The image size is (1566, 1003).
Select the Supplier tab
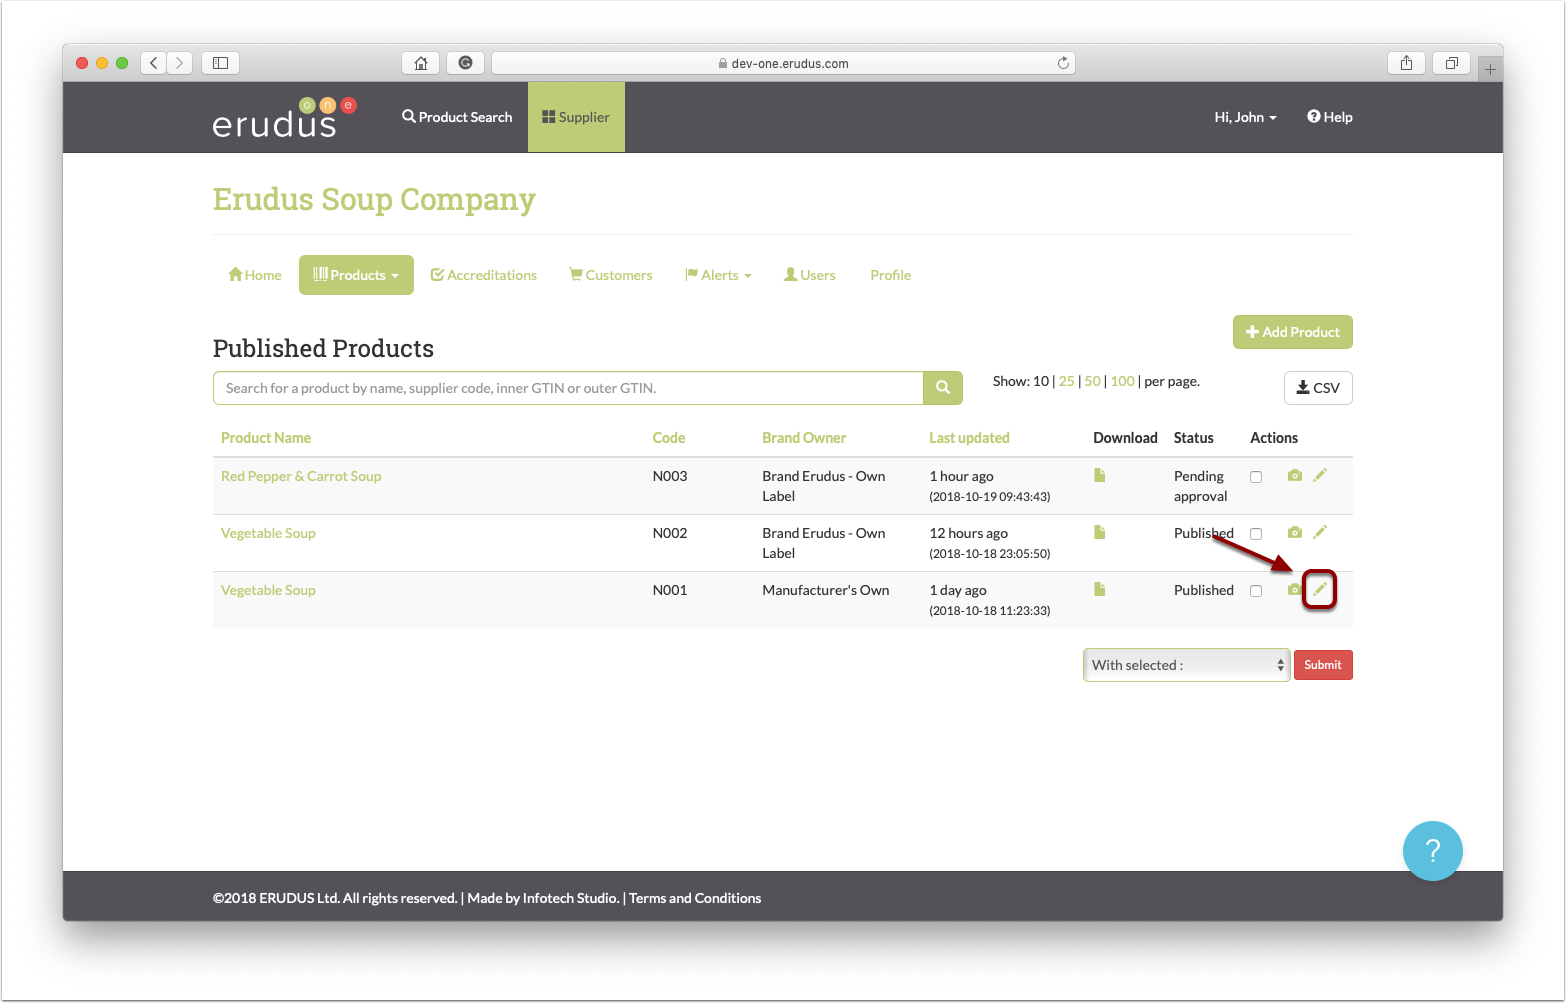tap(576, 117)
